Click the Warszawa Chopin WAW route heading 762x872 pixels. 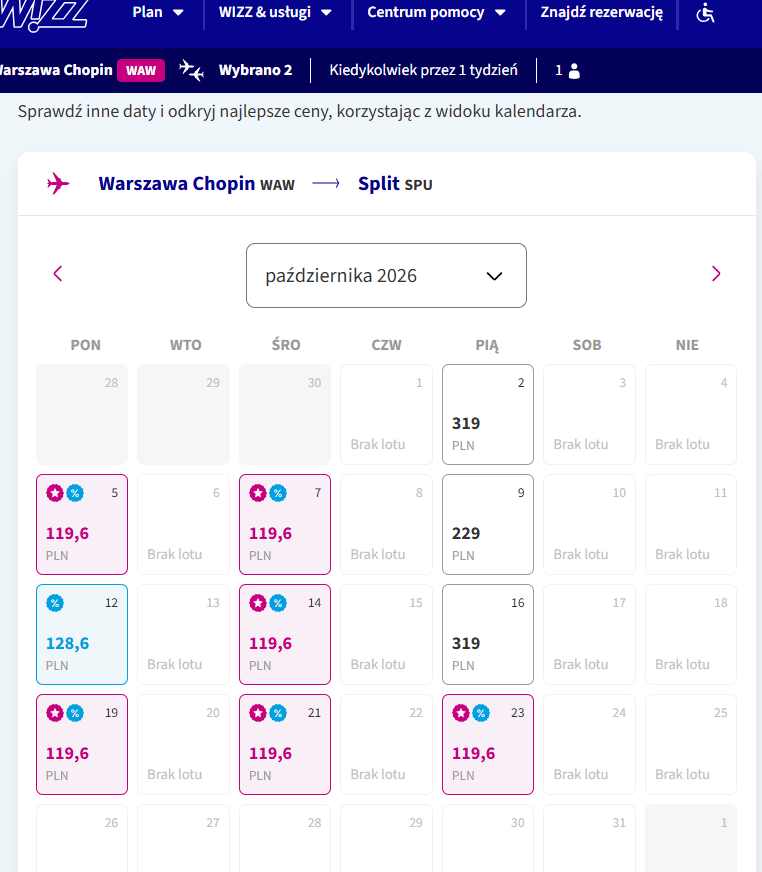pyautogui.click(x=196, y=184)
